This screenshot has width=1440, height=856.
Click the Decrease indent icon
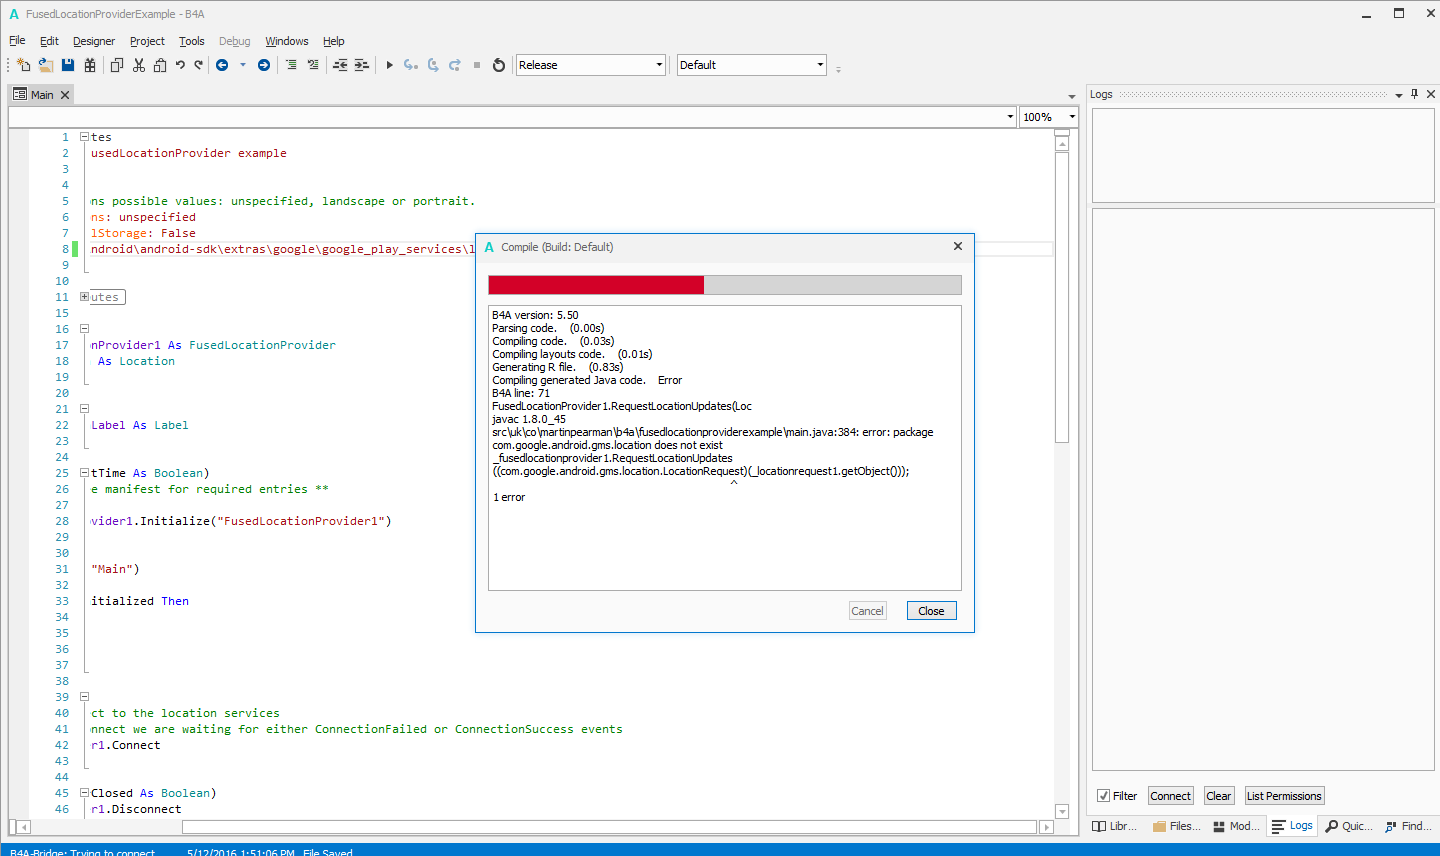coord(340,65)
